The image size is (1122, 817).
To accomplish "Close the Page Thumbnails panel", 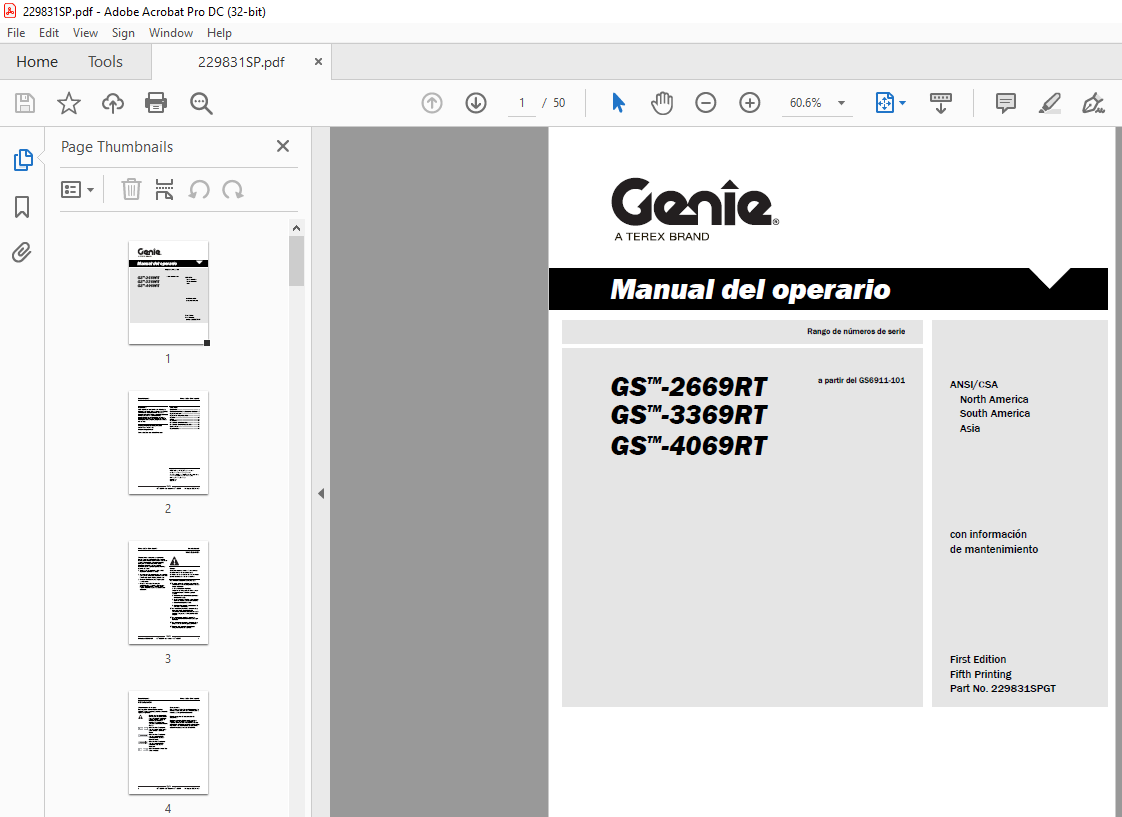I will pyautogui.click(x=283, y=146).
